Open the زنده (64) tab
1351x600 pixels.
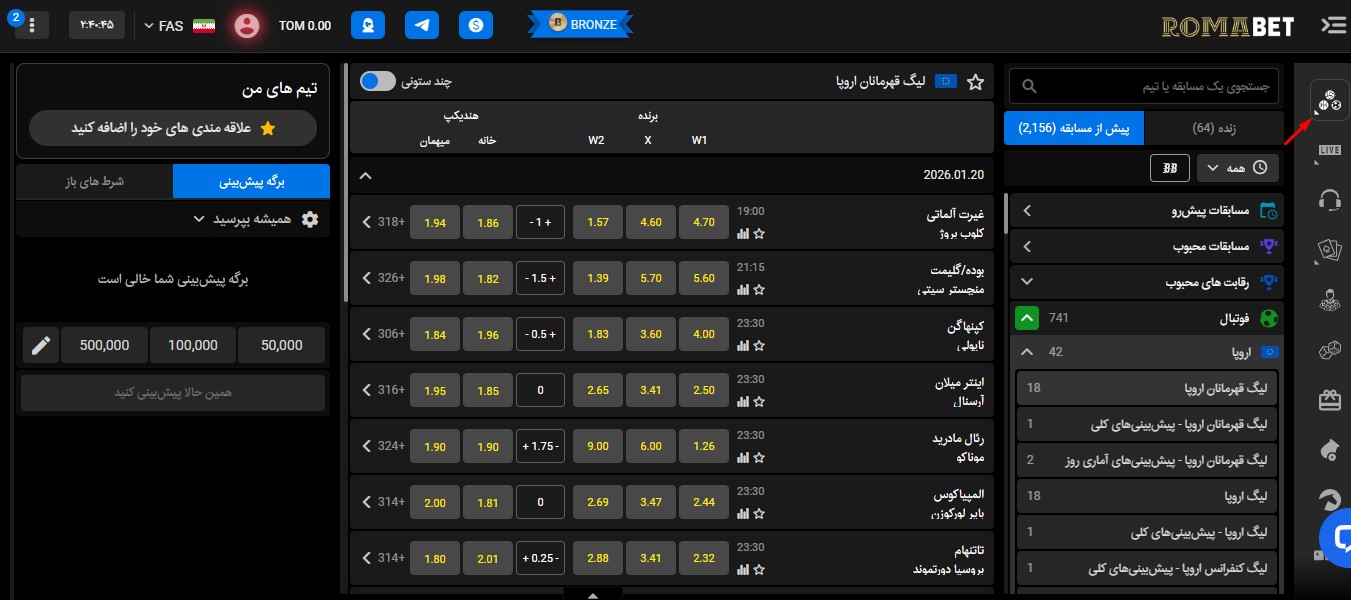pyautogui.click(x=1214, y=128)
